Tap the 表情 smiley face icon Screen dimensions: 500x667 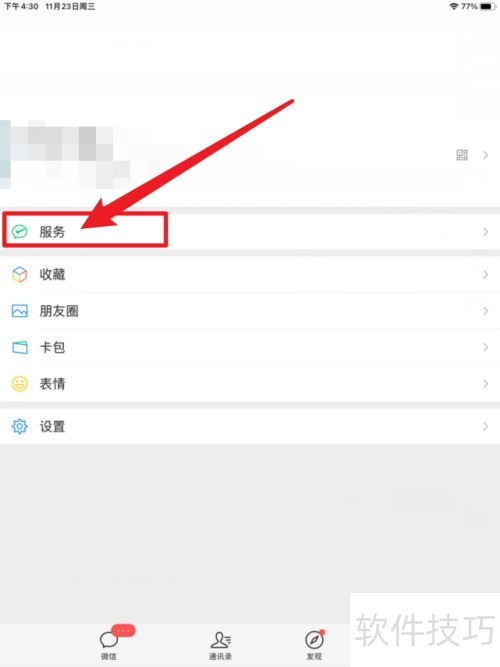tap(20, 384)
